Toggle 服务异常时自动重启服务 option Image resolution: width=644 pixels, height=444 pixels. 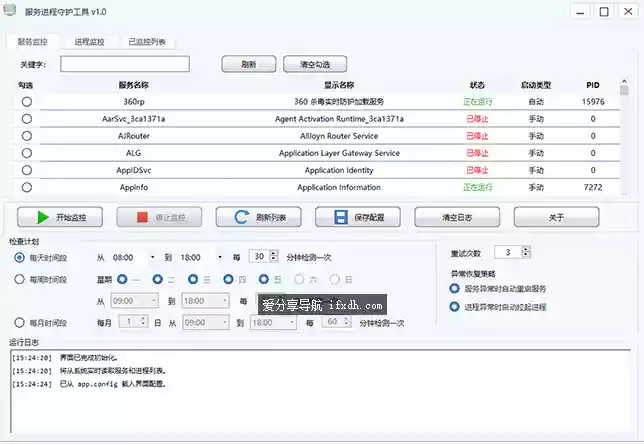tap(454, 288)
